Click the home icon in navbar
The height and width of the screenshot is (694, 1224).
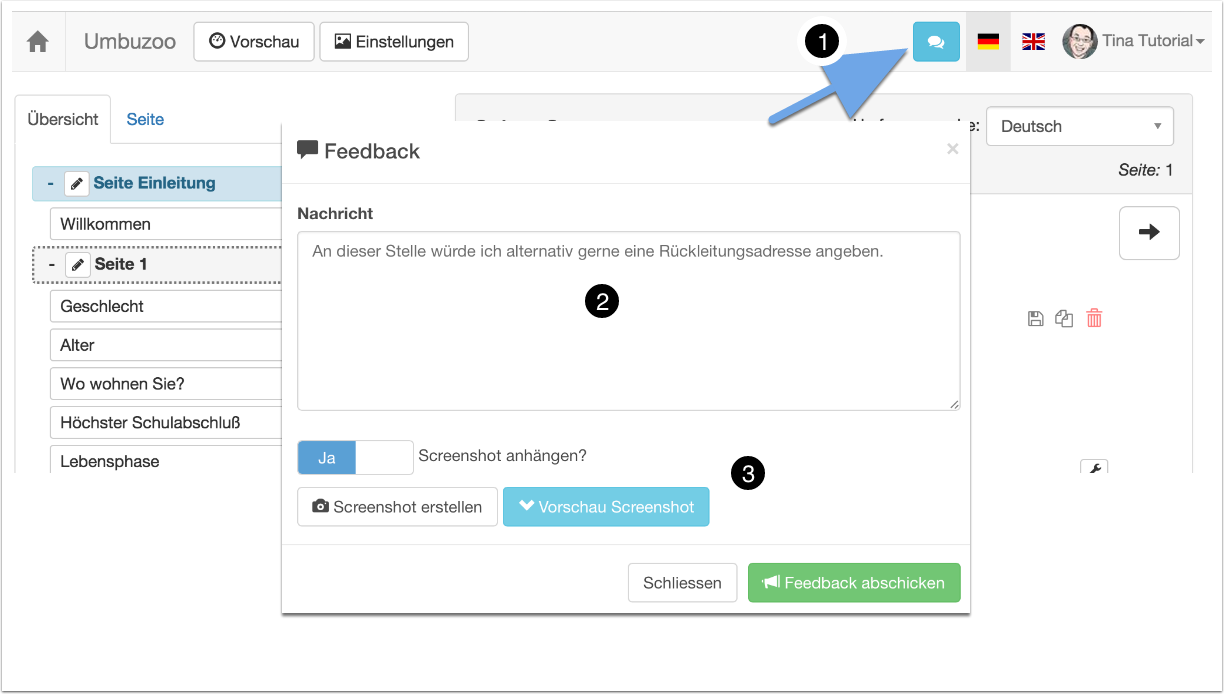38,42
